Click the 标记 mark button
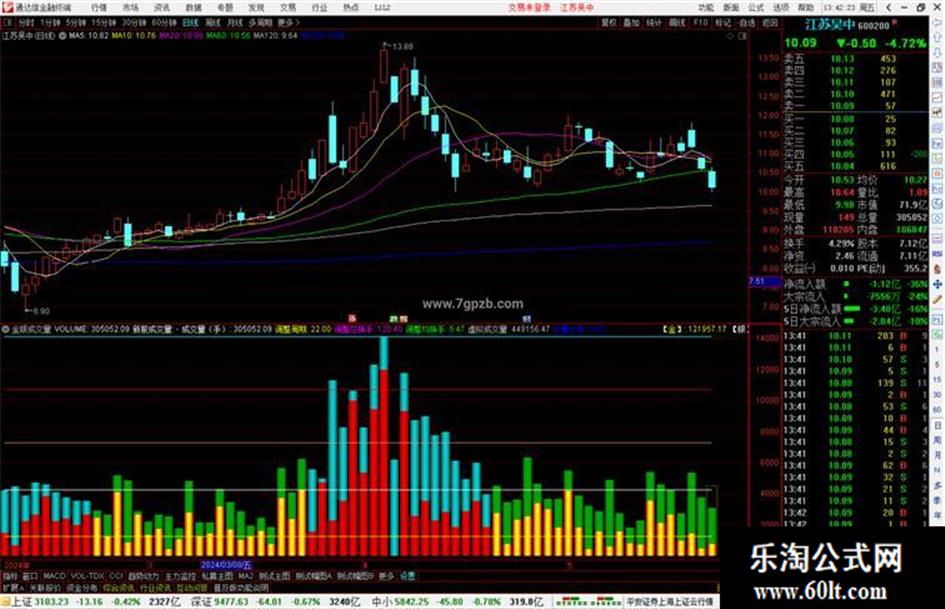This screenshot has height=609, width=945. pyautogui.click(x=723, y=22)
